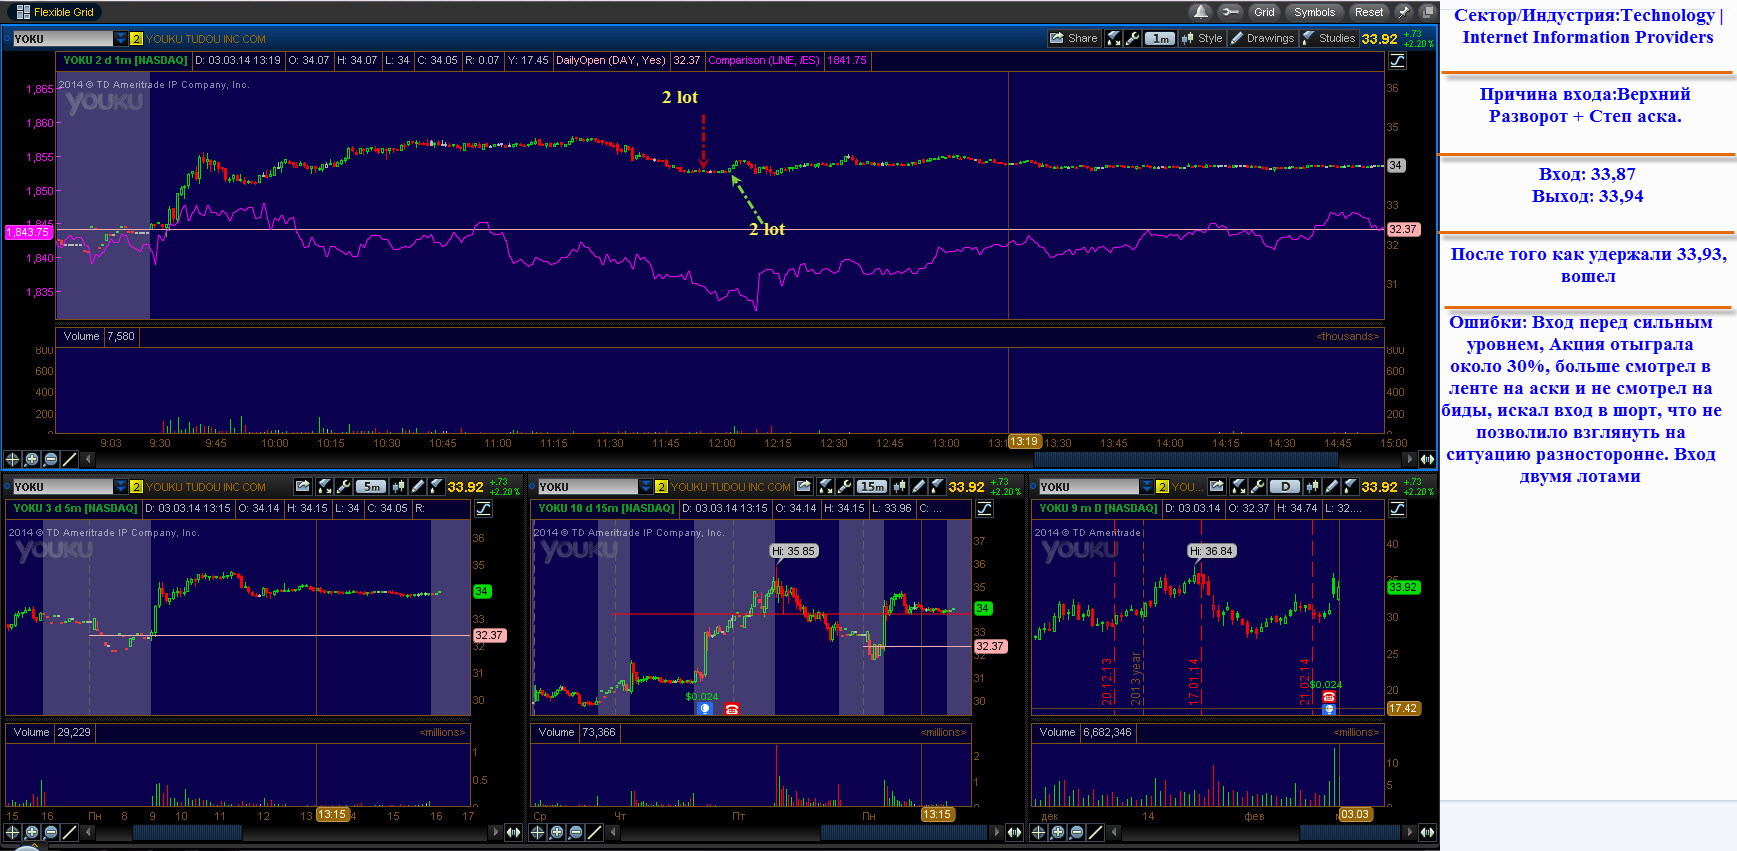Open the alerts bell icon in Flexible Grid header
The height and width of the screenshot is (851, 1737).
click(1201, 12)
